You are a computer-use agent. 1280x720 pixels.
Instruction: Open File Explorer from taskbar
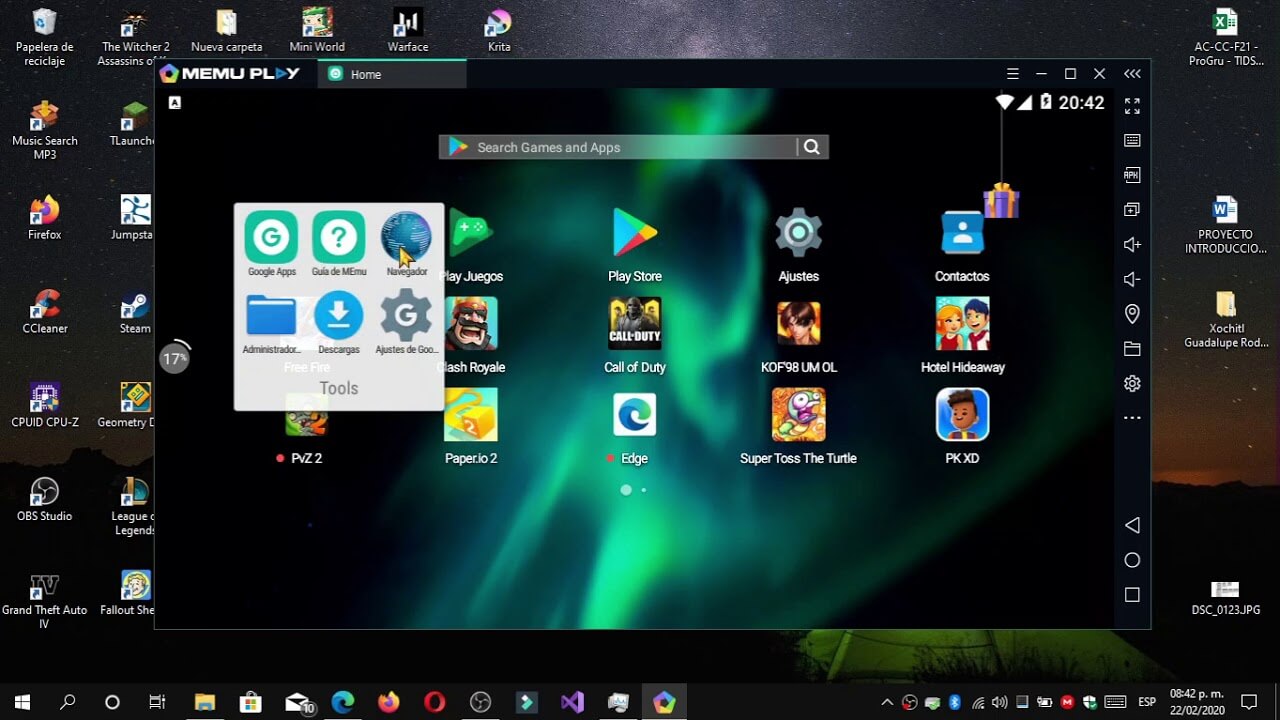point(205,702)
